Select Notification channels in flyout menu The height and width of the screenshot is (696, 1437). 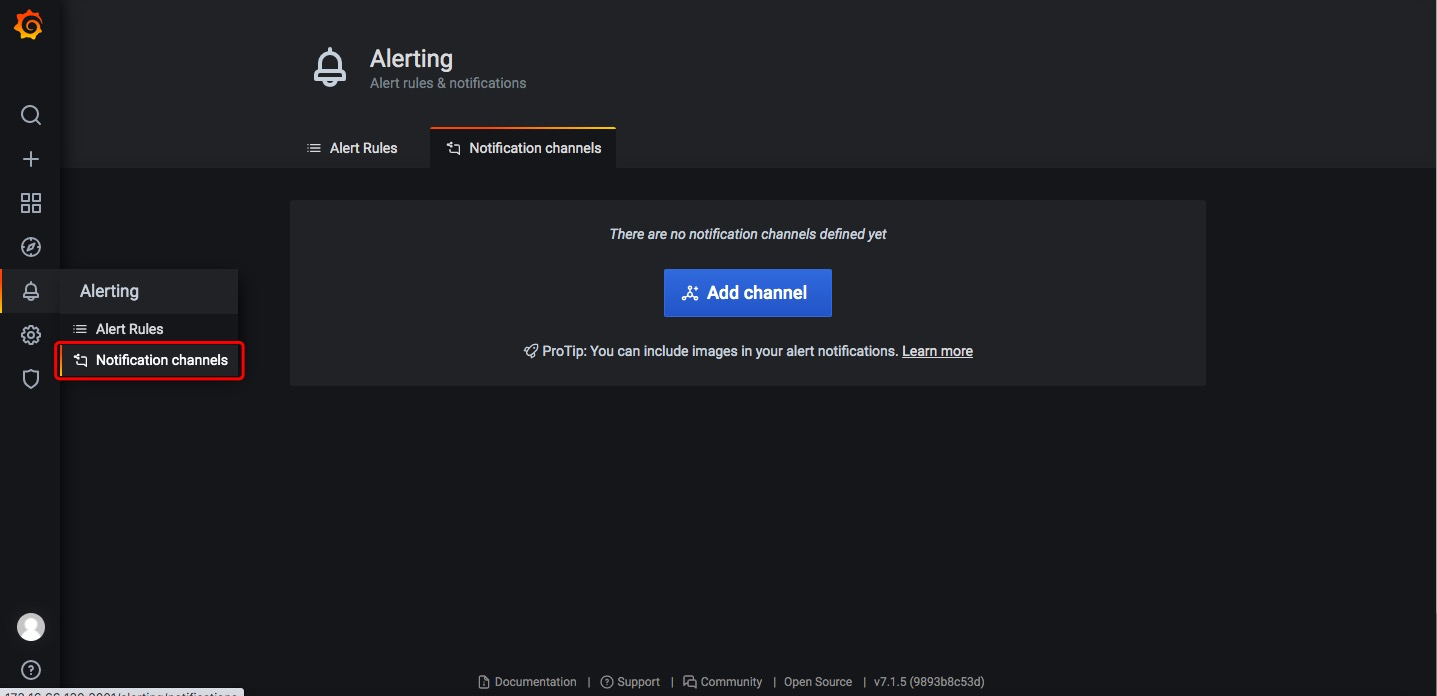point(150,360)
